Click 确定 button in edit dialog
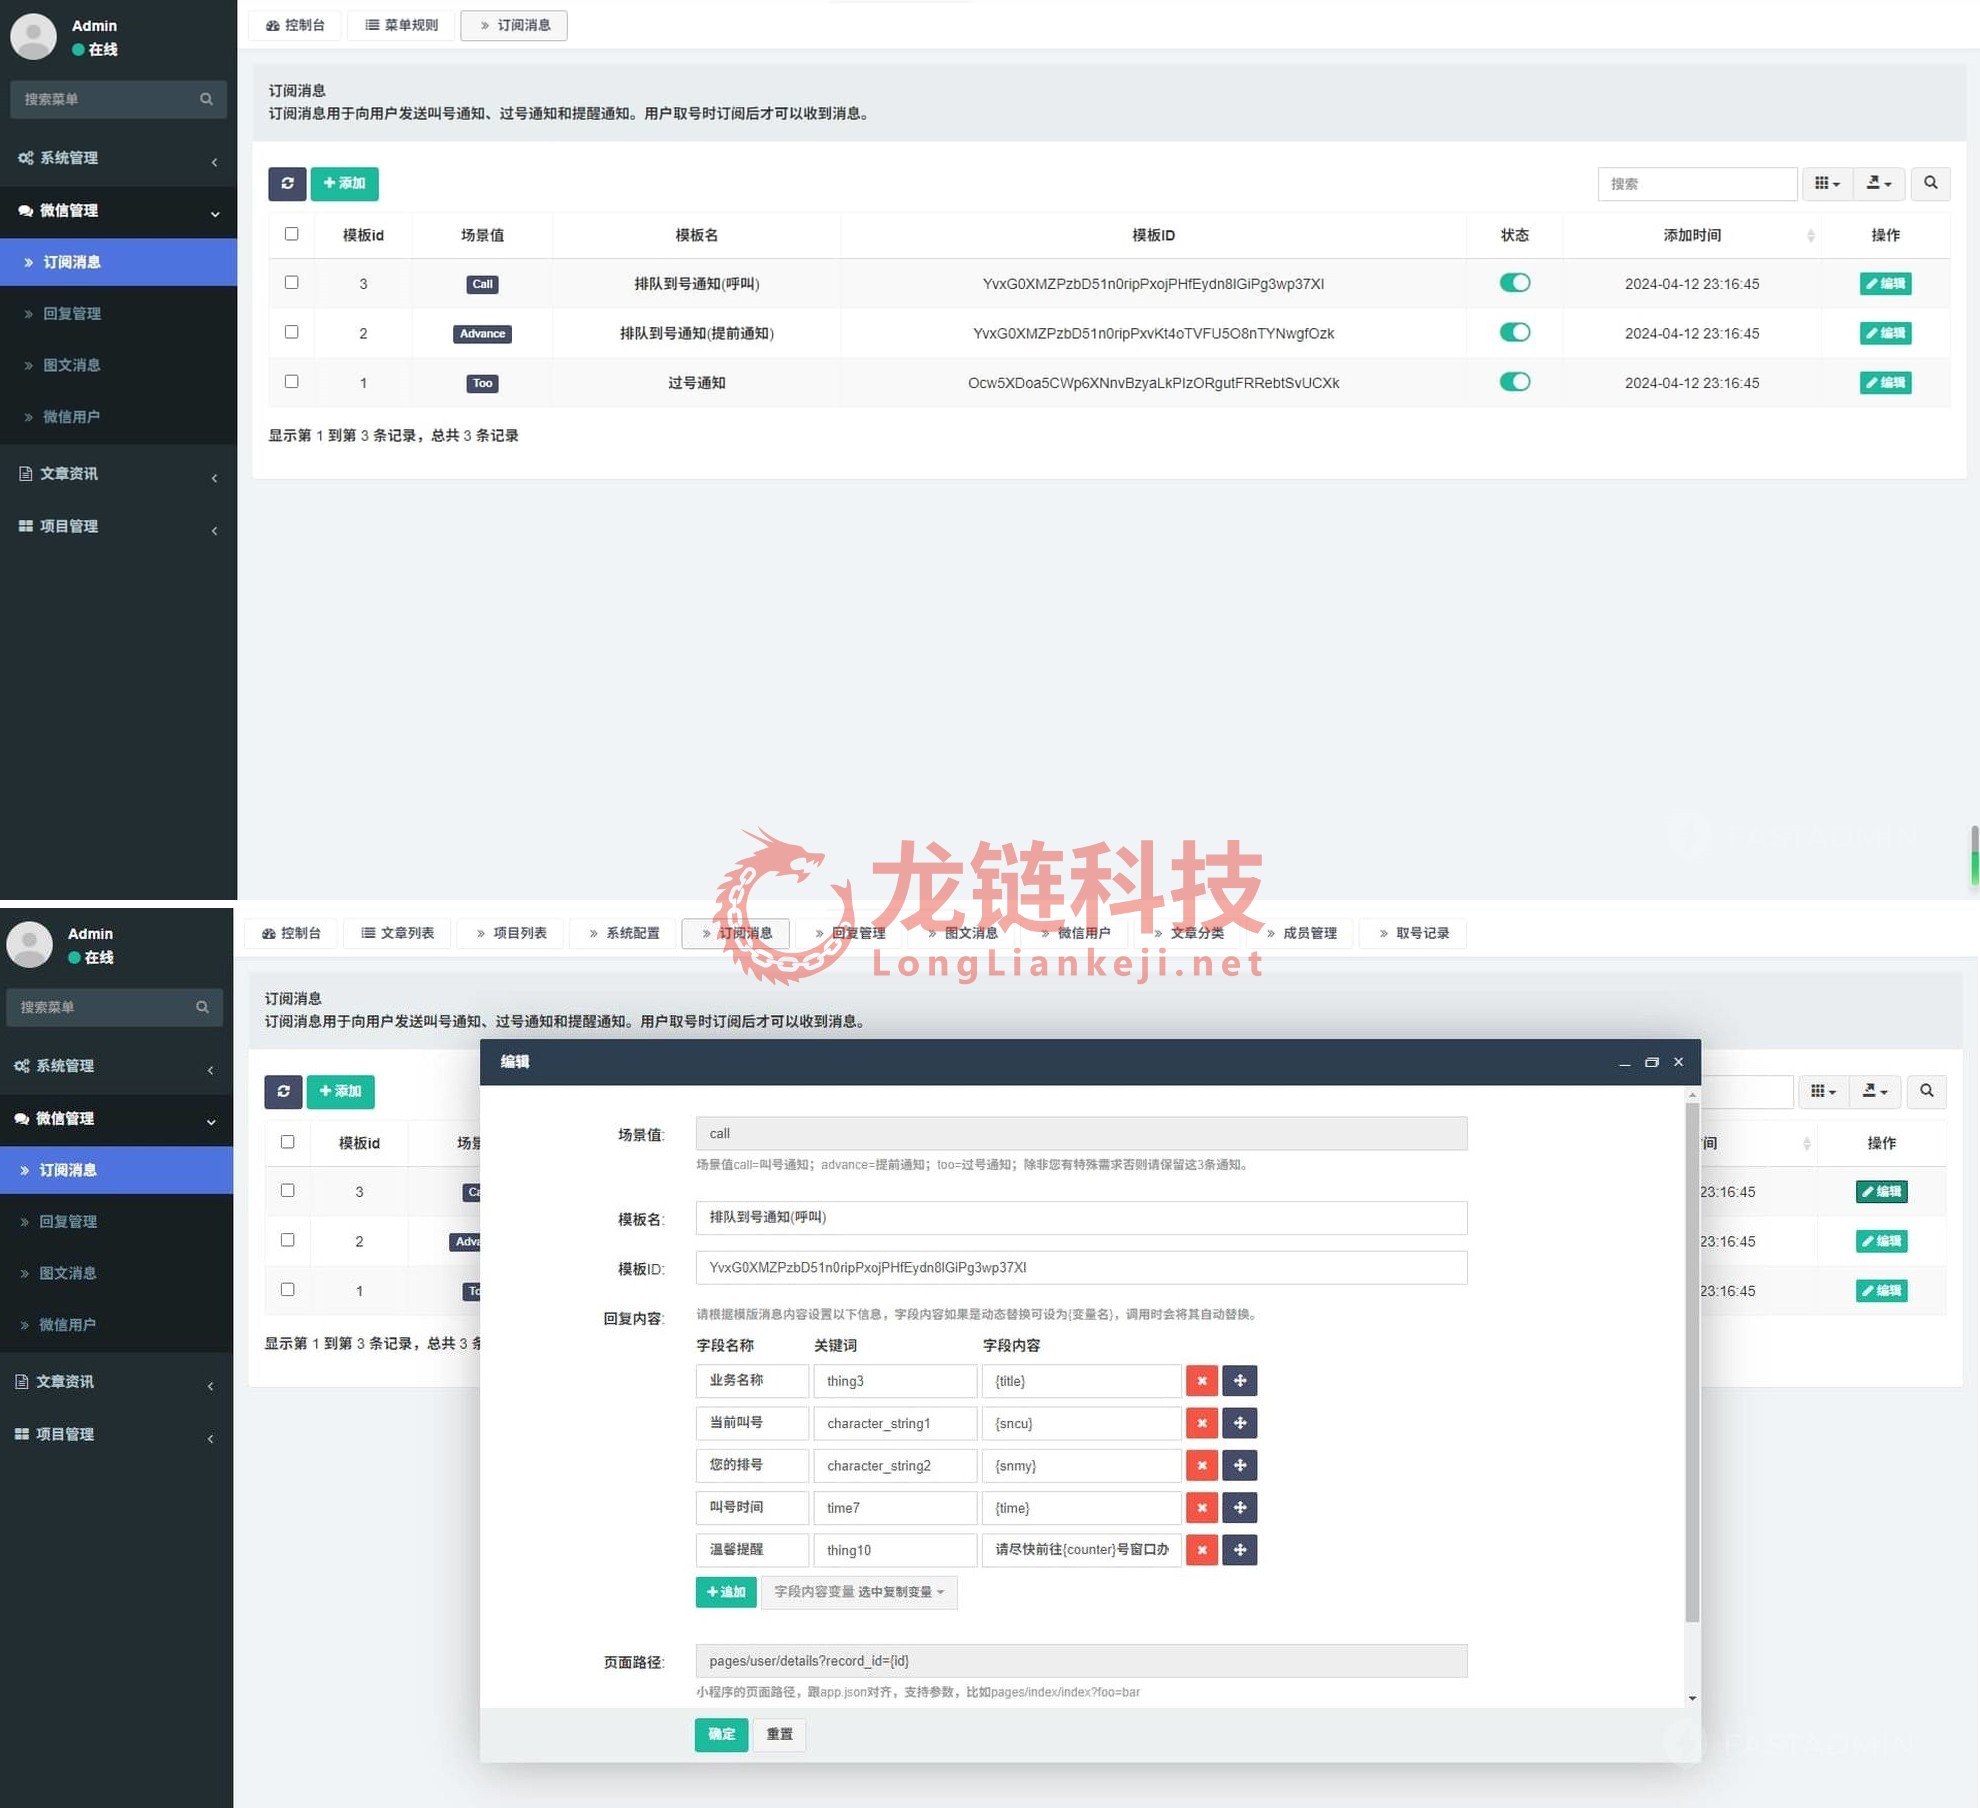This screenshot has width=1980, height=1812. pos(721,1734)
